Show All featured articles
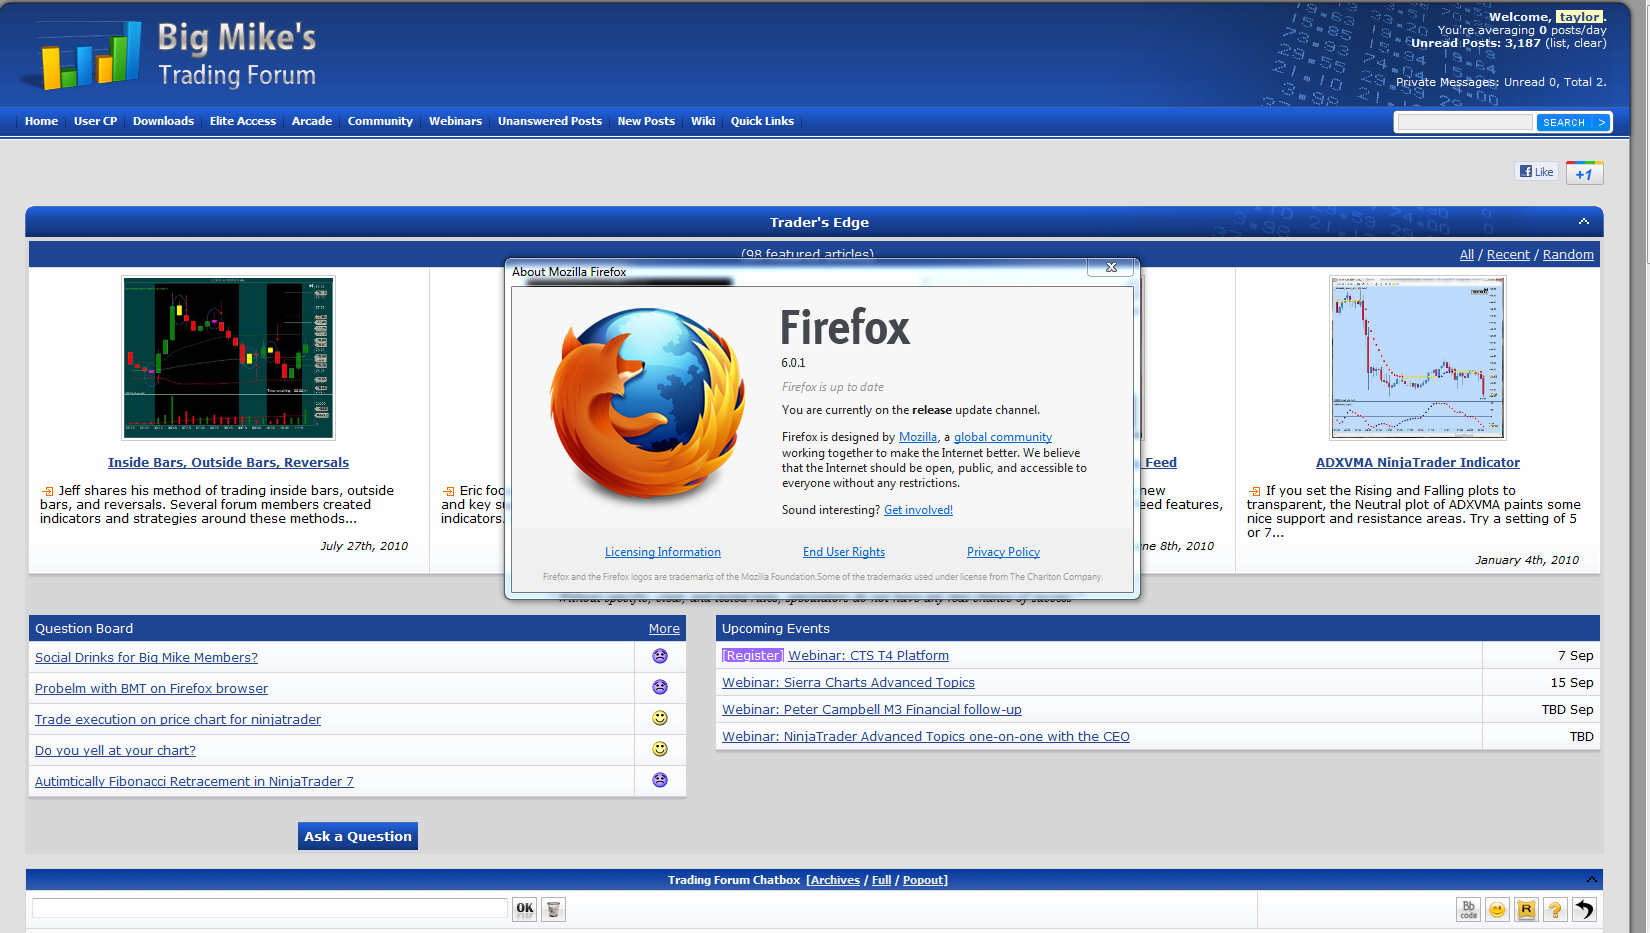 [1467, 255]
